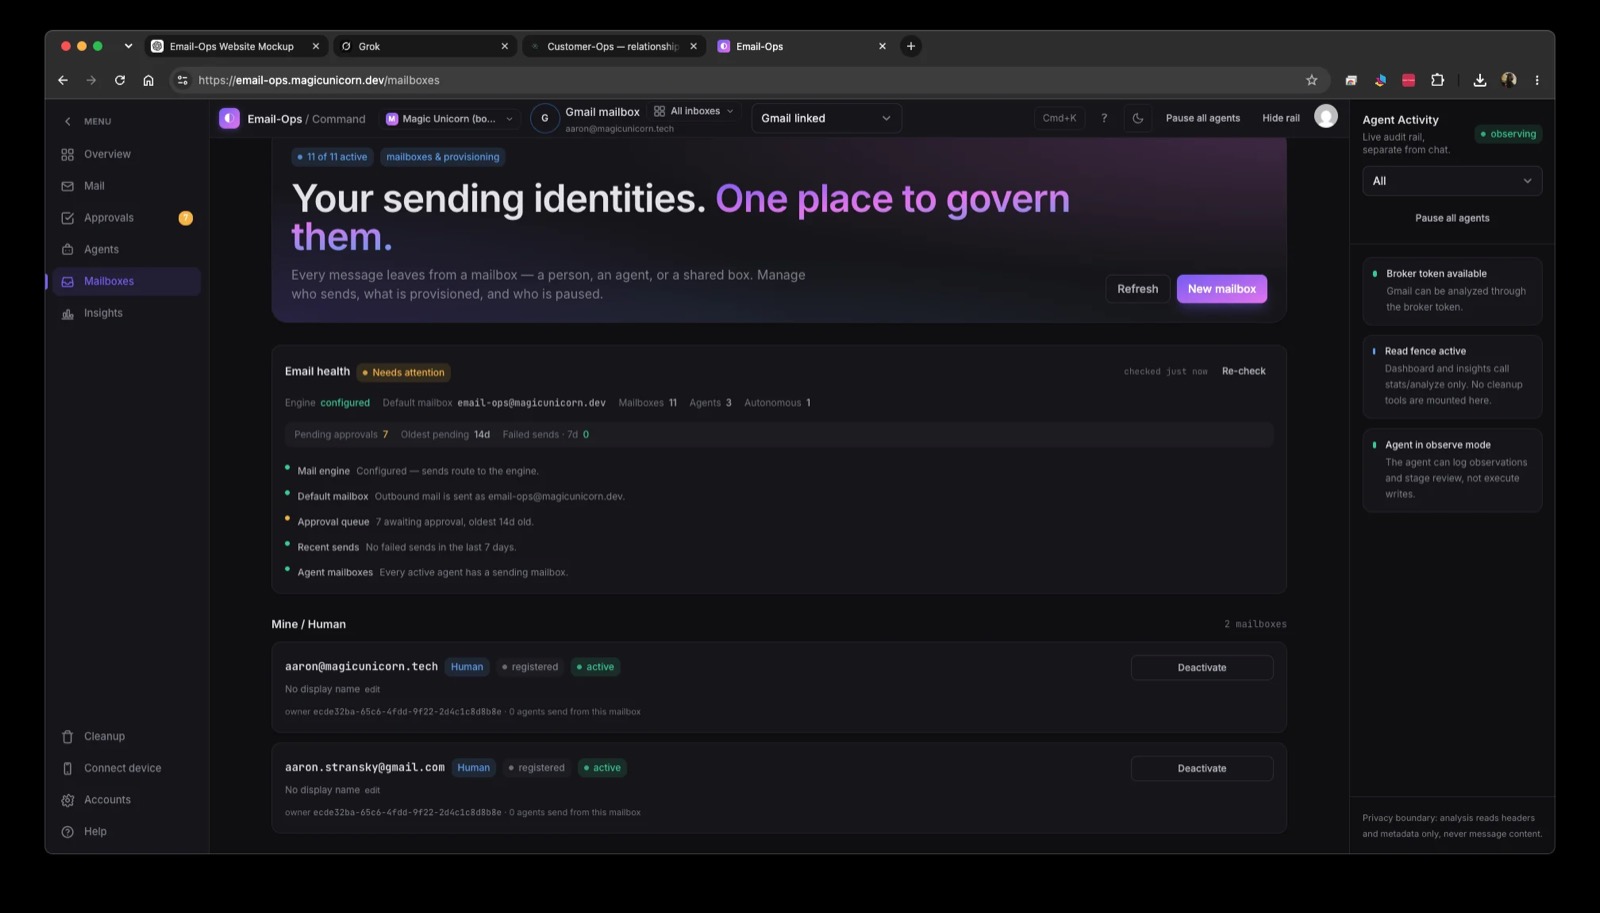
Task: Open the Chrome tab search chevron
Action: pyautogui.click(x=128, y=46)
